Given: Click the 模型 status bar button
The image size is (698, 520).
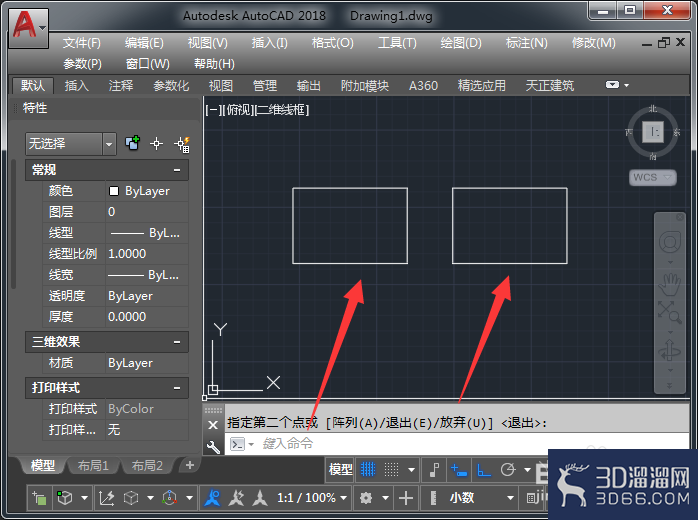Looking at the screenshot, I should [341, 469].
